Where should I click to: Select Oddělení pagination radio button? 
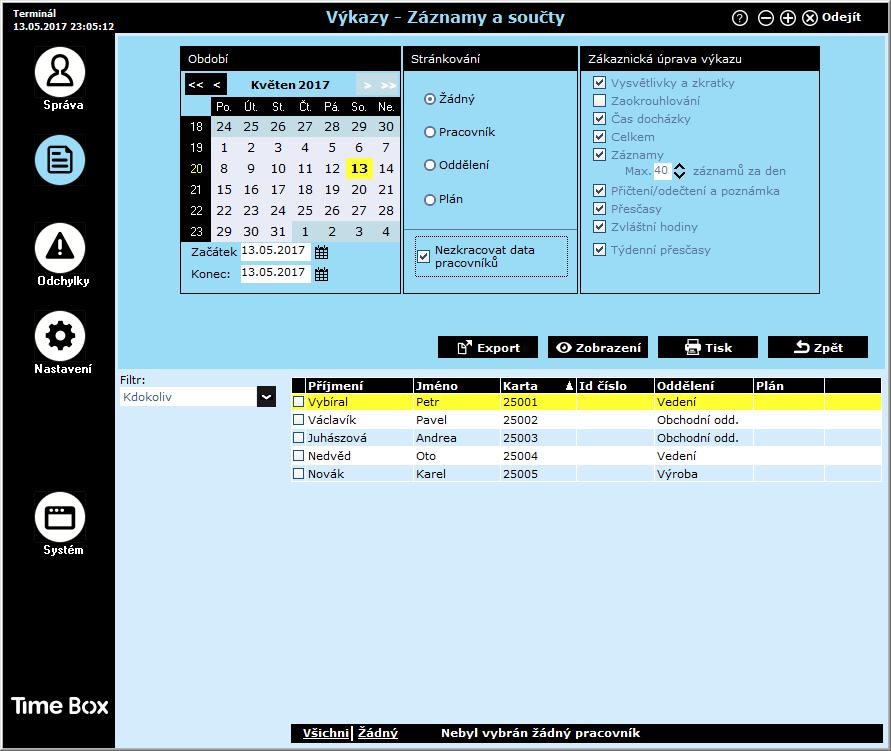tap(430, 165)
